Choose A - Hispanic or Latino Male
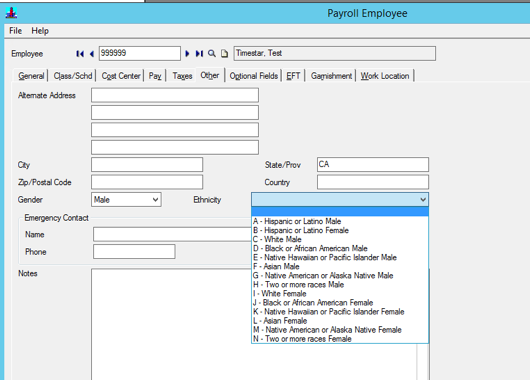The width and height of the screenshot is (530, 380). click(340, 221)
